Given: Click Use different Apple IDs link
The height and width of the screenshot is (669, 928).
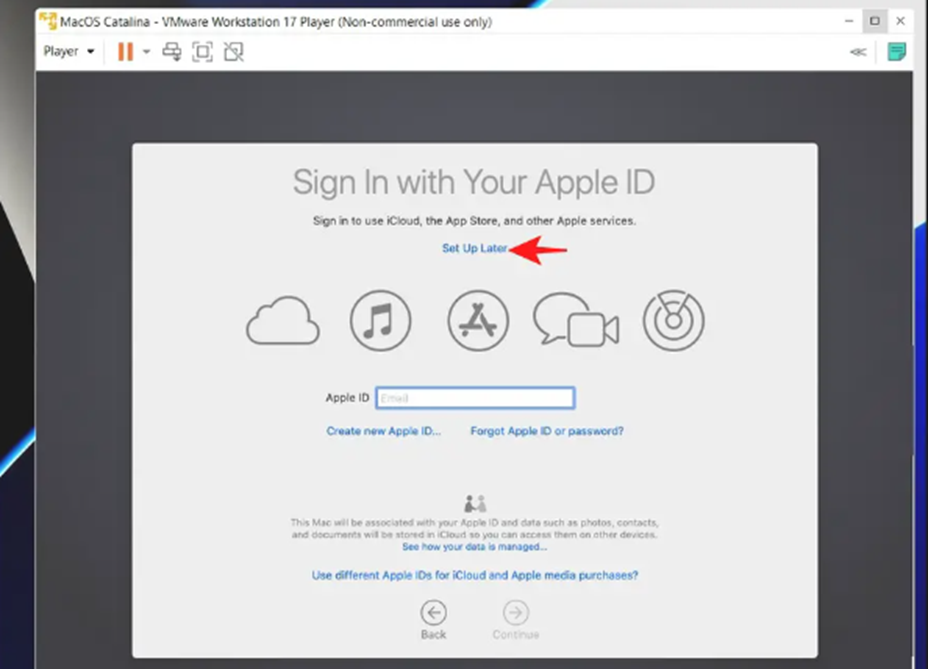Looking at the screenshot, I should coord(475,575).
